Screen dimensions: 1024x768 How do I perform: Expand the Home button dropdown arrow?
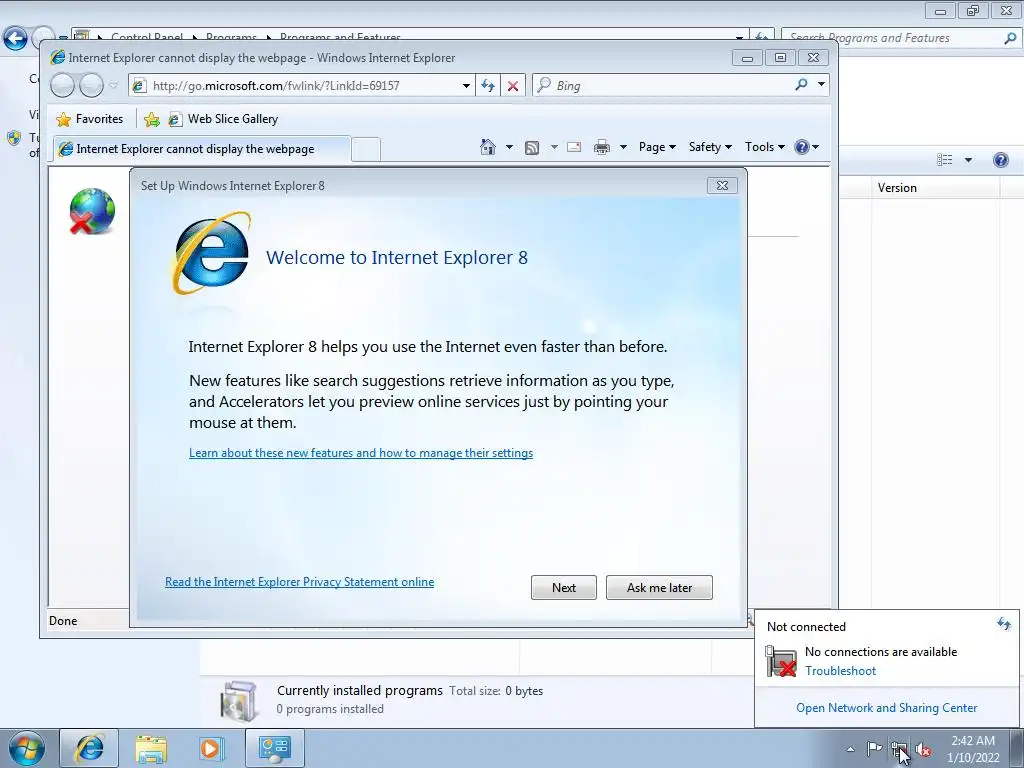point(509,147)
